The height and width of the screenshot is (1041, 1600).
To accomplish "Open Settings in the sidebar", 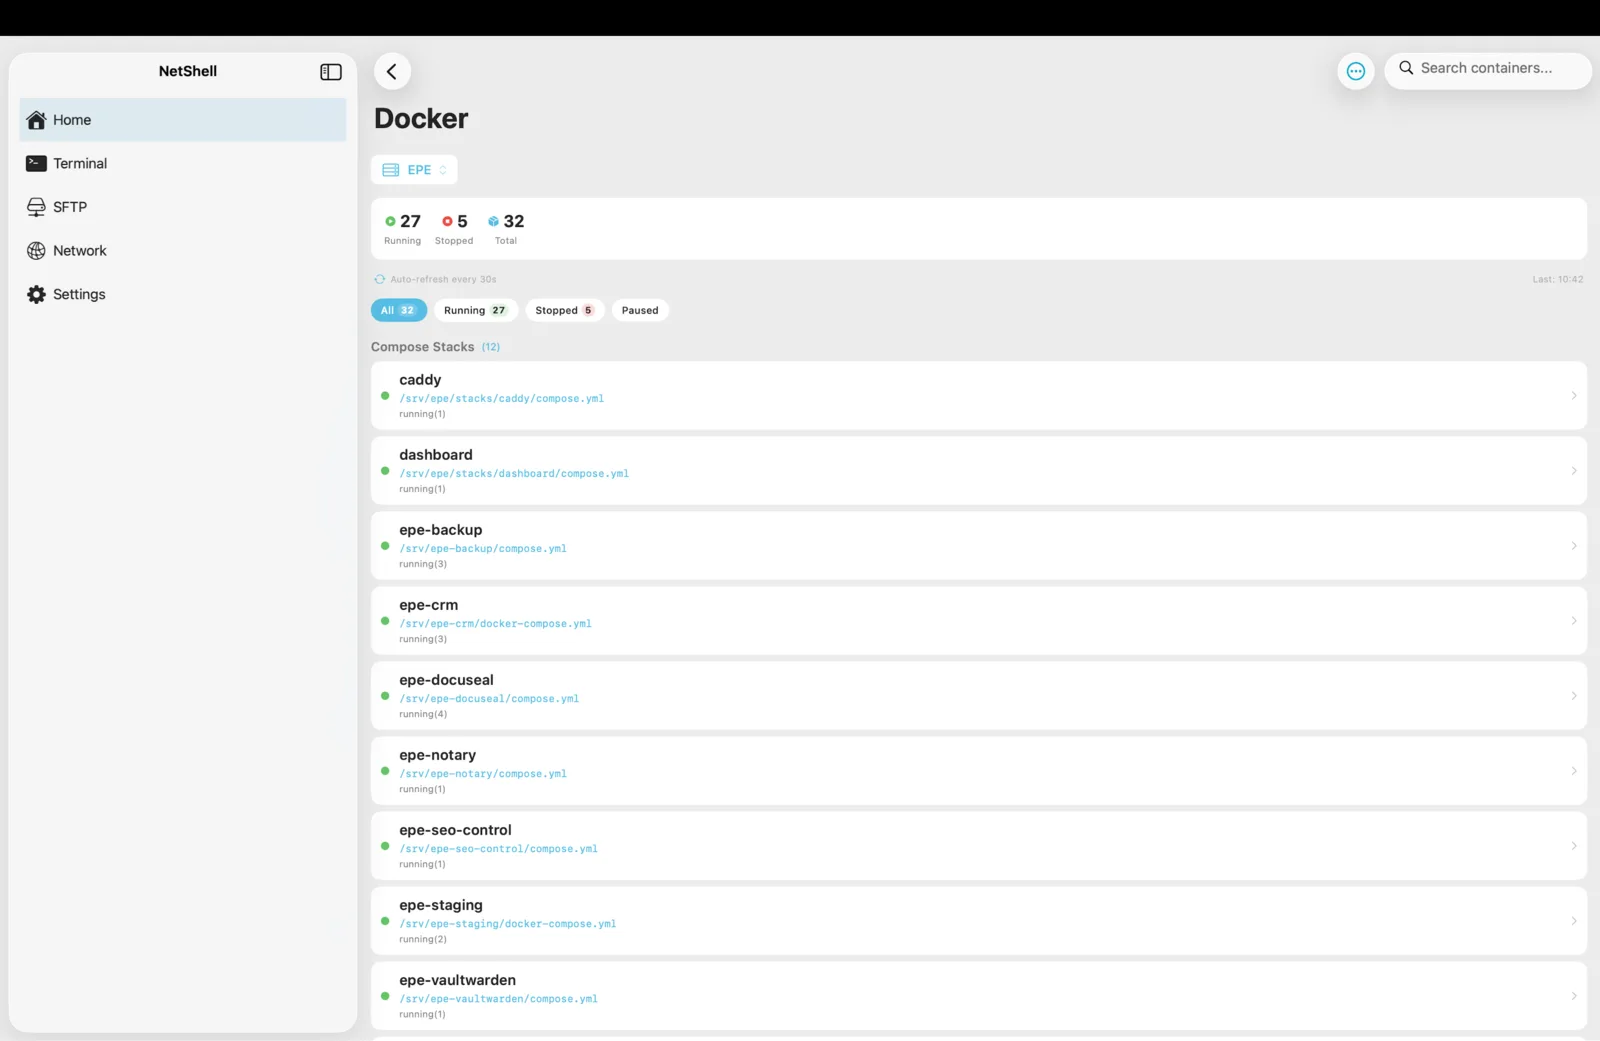I will coord(183,294).
